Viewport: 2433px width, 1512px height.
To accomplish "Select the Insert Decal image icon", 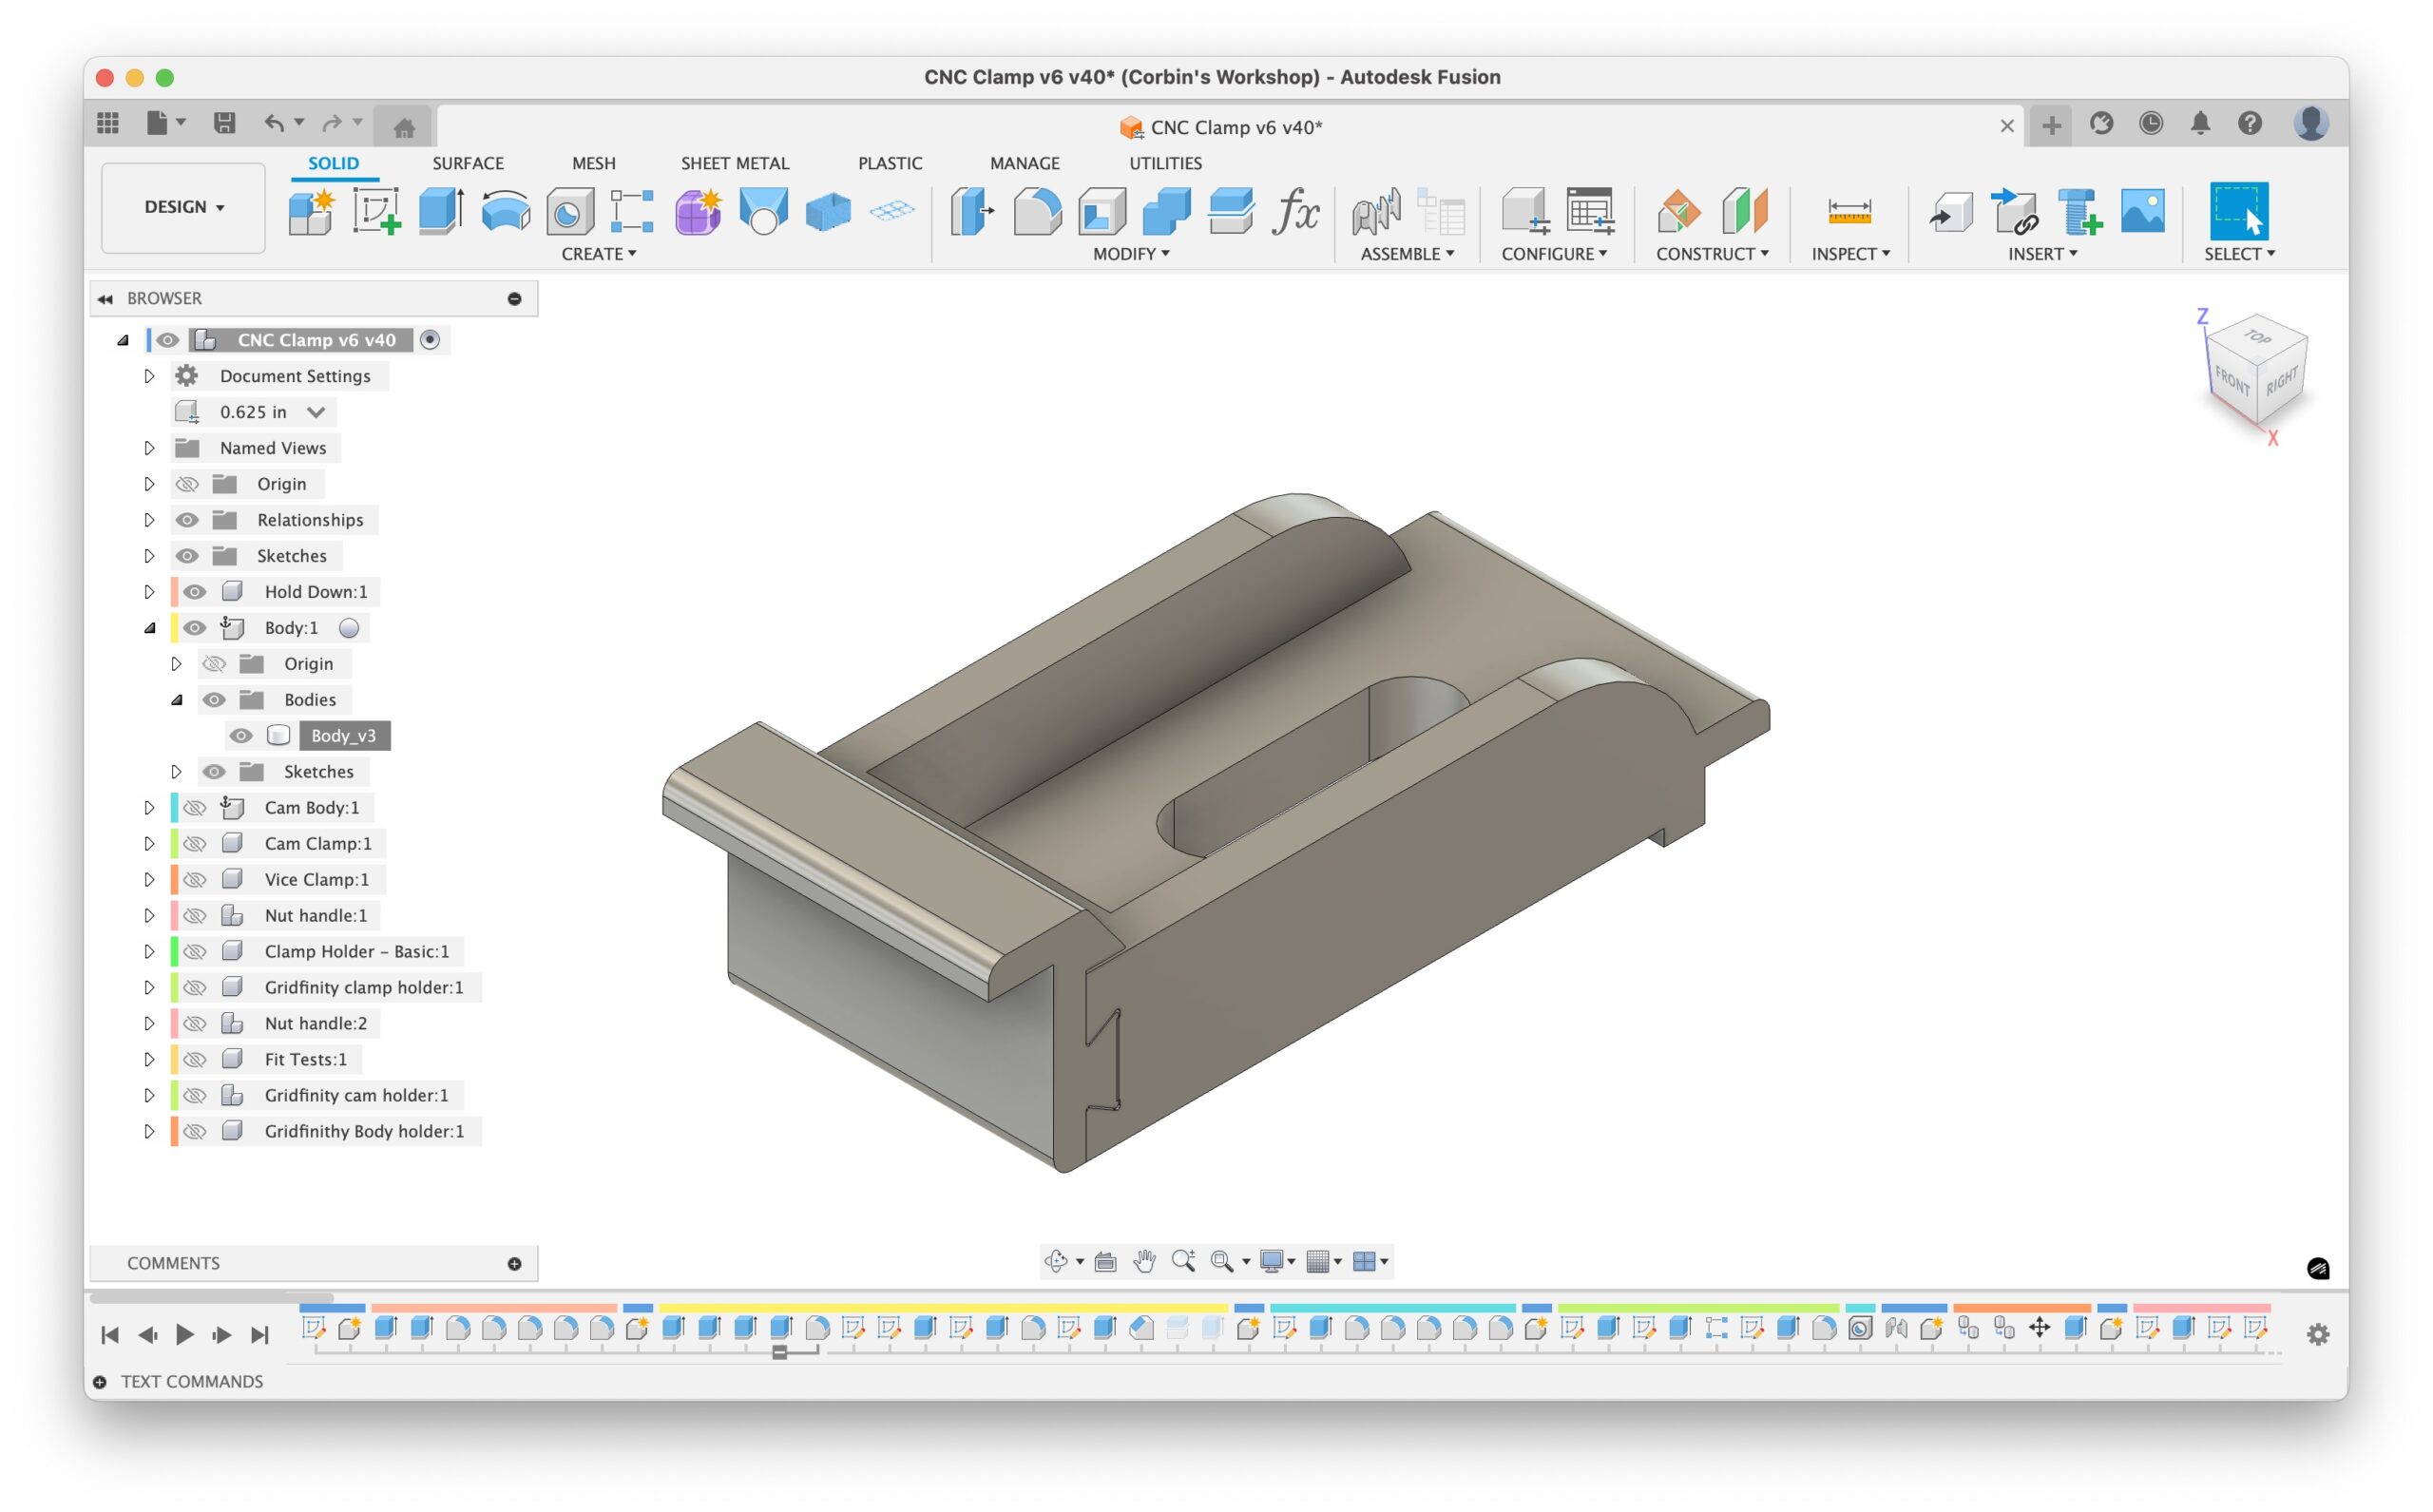I will point(2142,211).
